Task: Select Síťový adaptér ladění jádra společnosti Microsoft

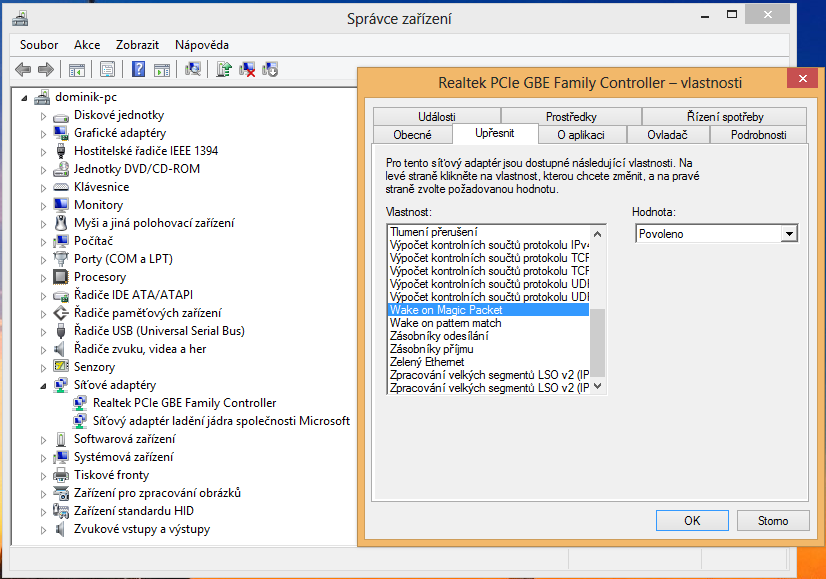Action: point(221,421)
